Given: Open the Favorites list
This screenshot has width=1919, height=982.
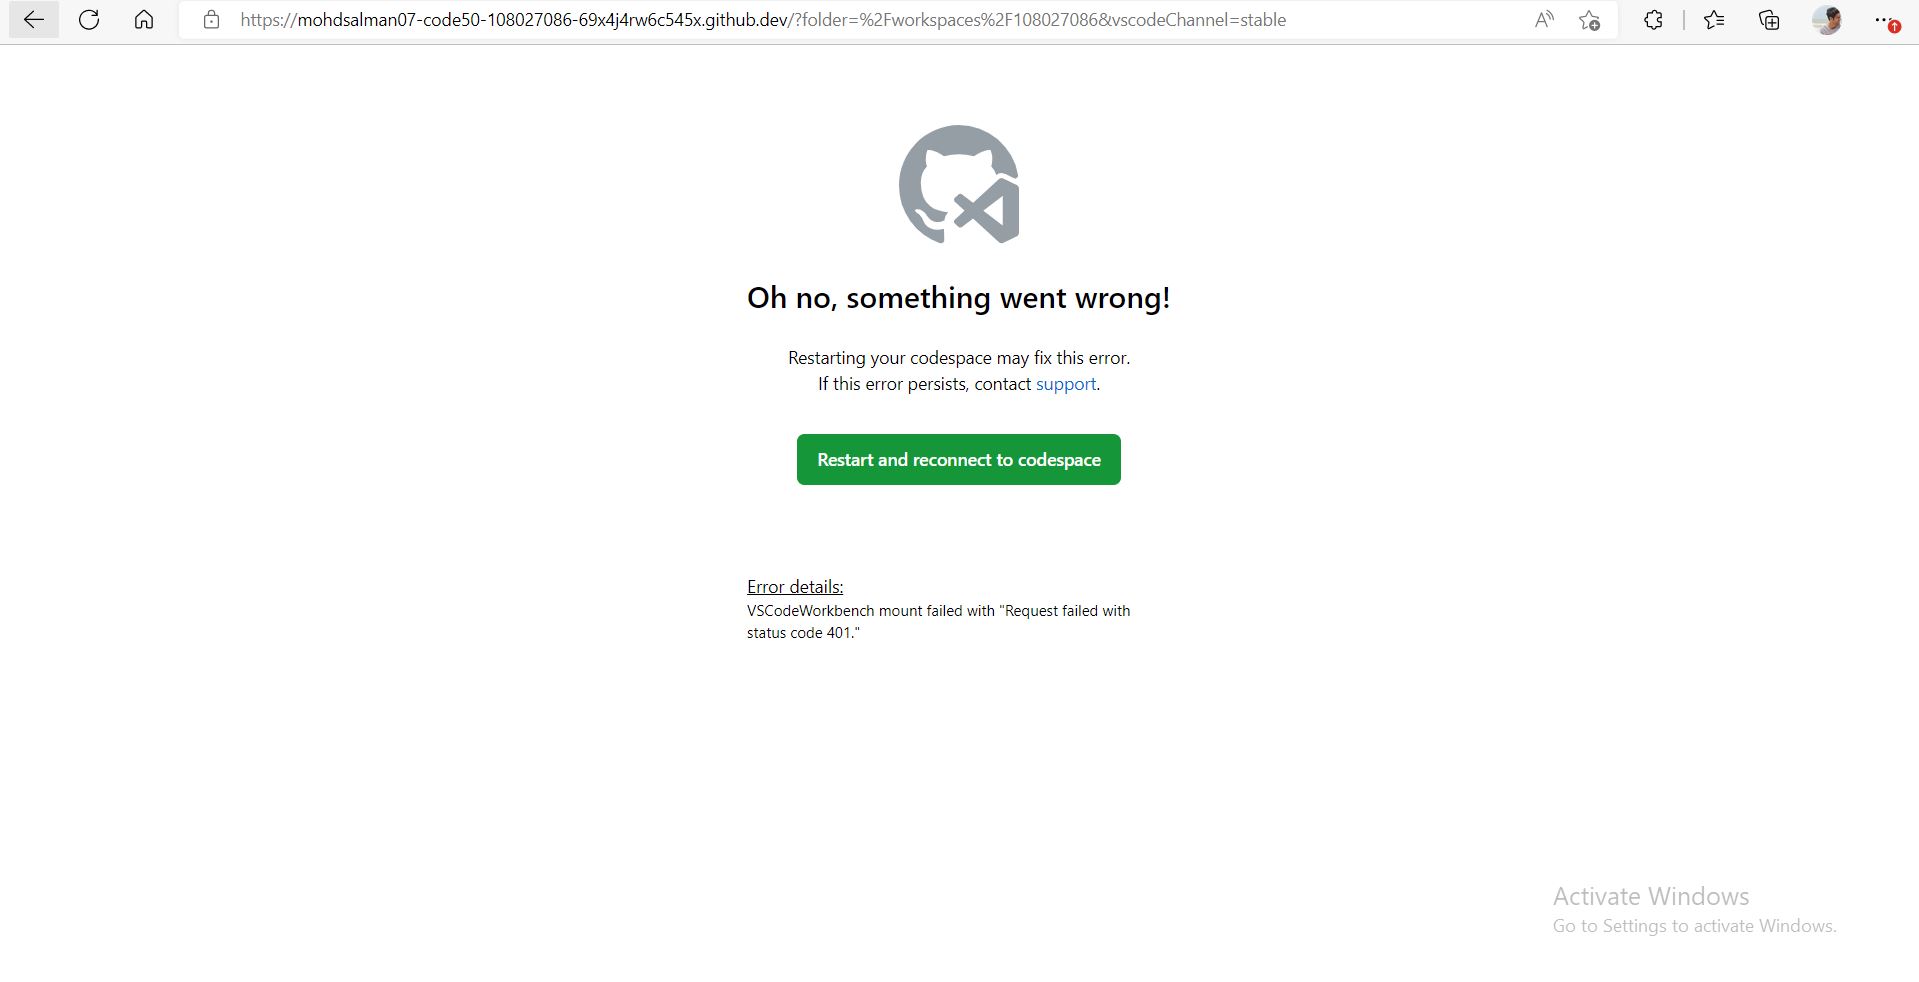Looking at the screenshot, I should [x=1714, y=20].
